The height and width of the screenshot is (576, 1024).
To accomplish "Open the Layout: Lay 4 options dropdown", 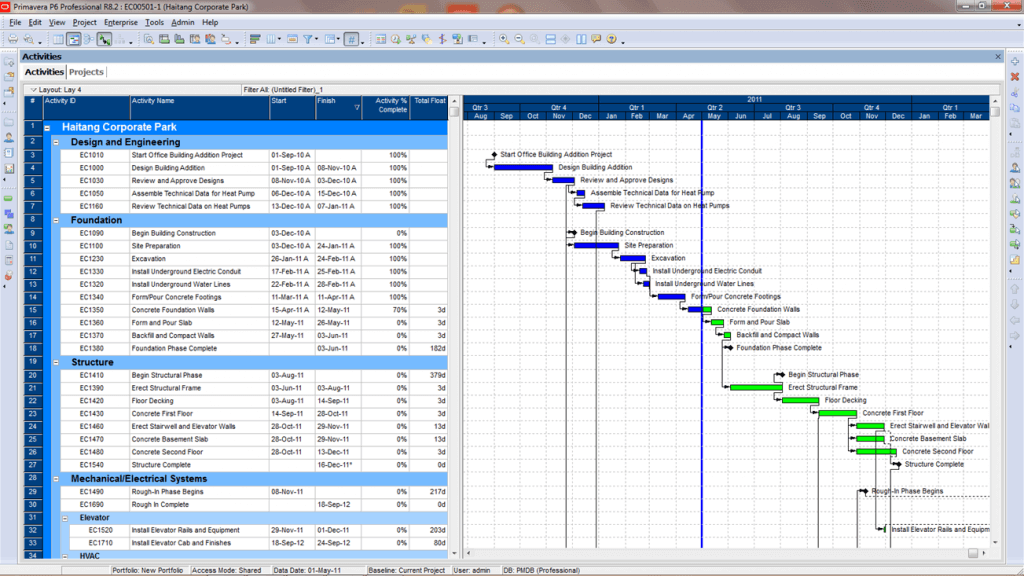I will point(33,90).
